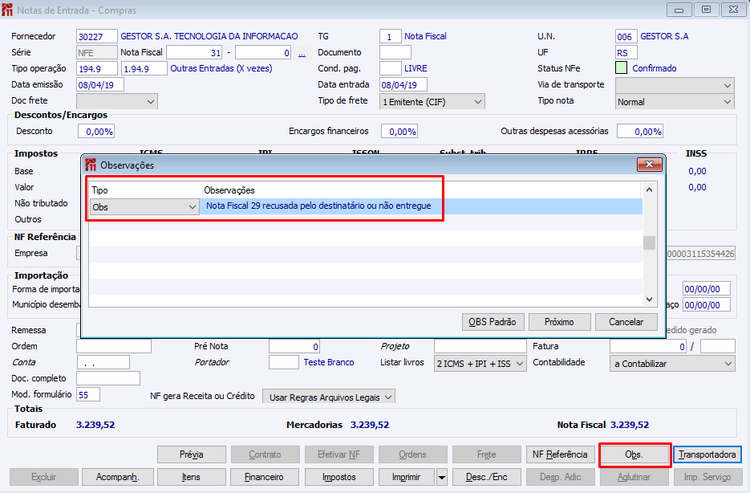Maximize the Notas de Entrada window

click(x=706, y=10)
